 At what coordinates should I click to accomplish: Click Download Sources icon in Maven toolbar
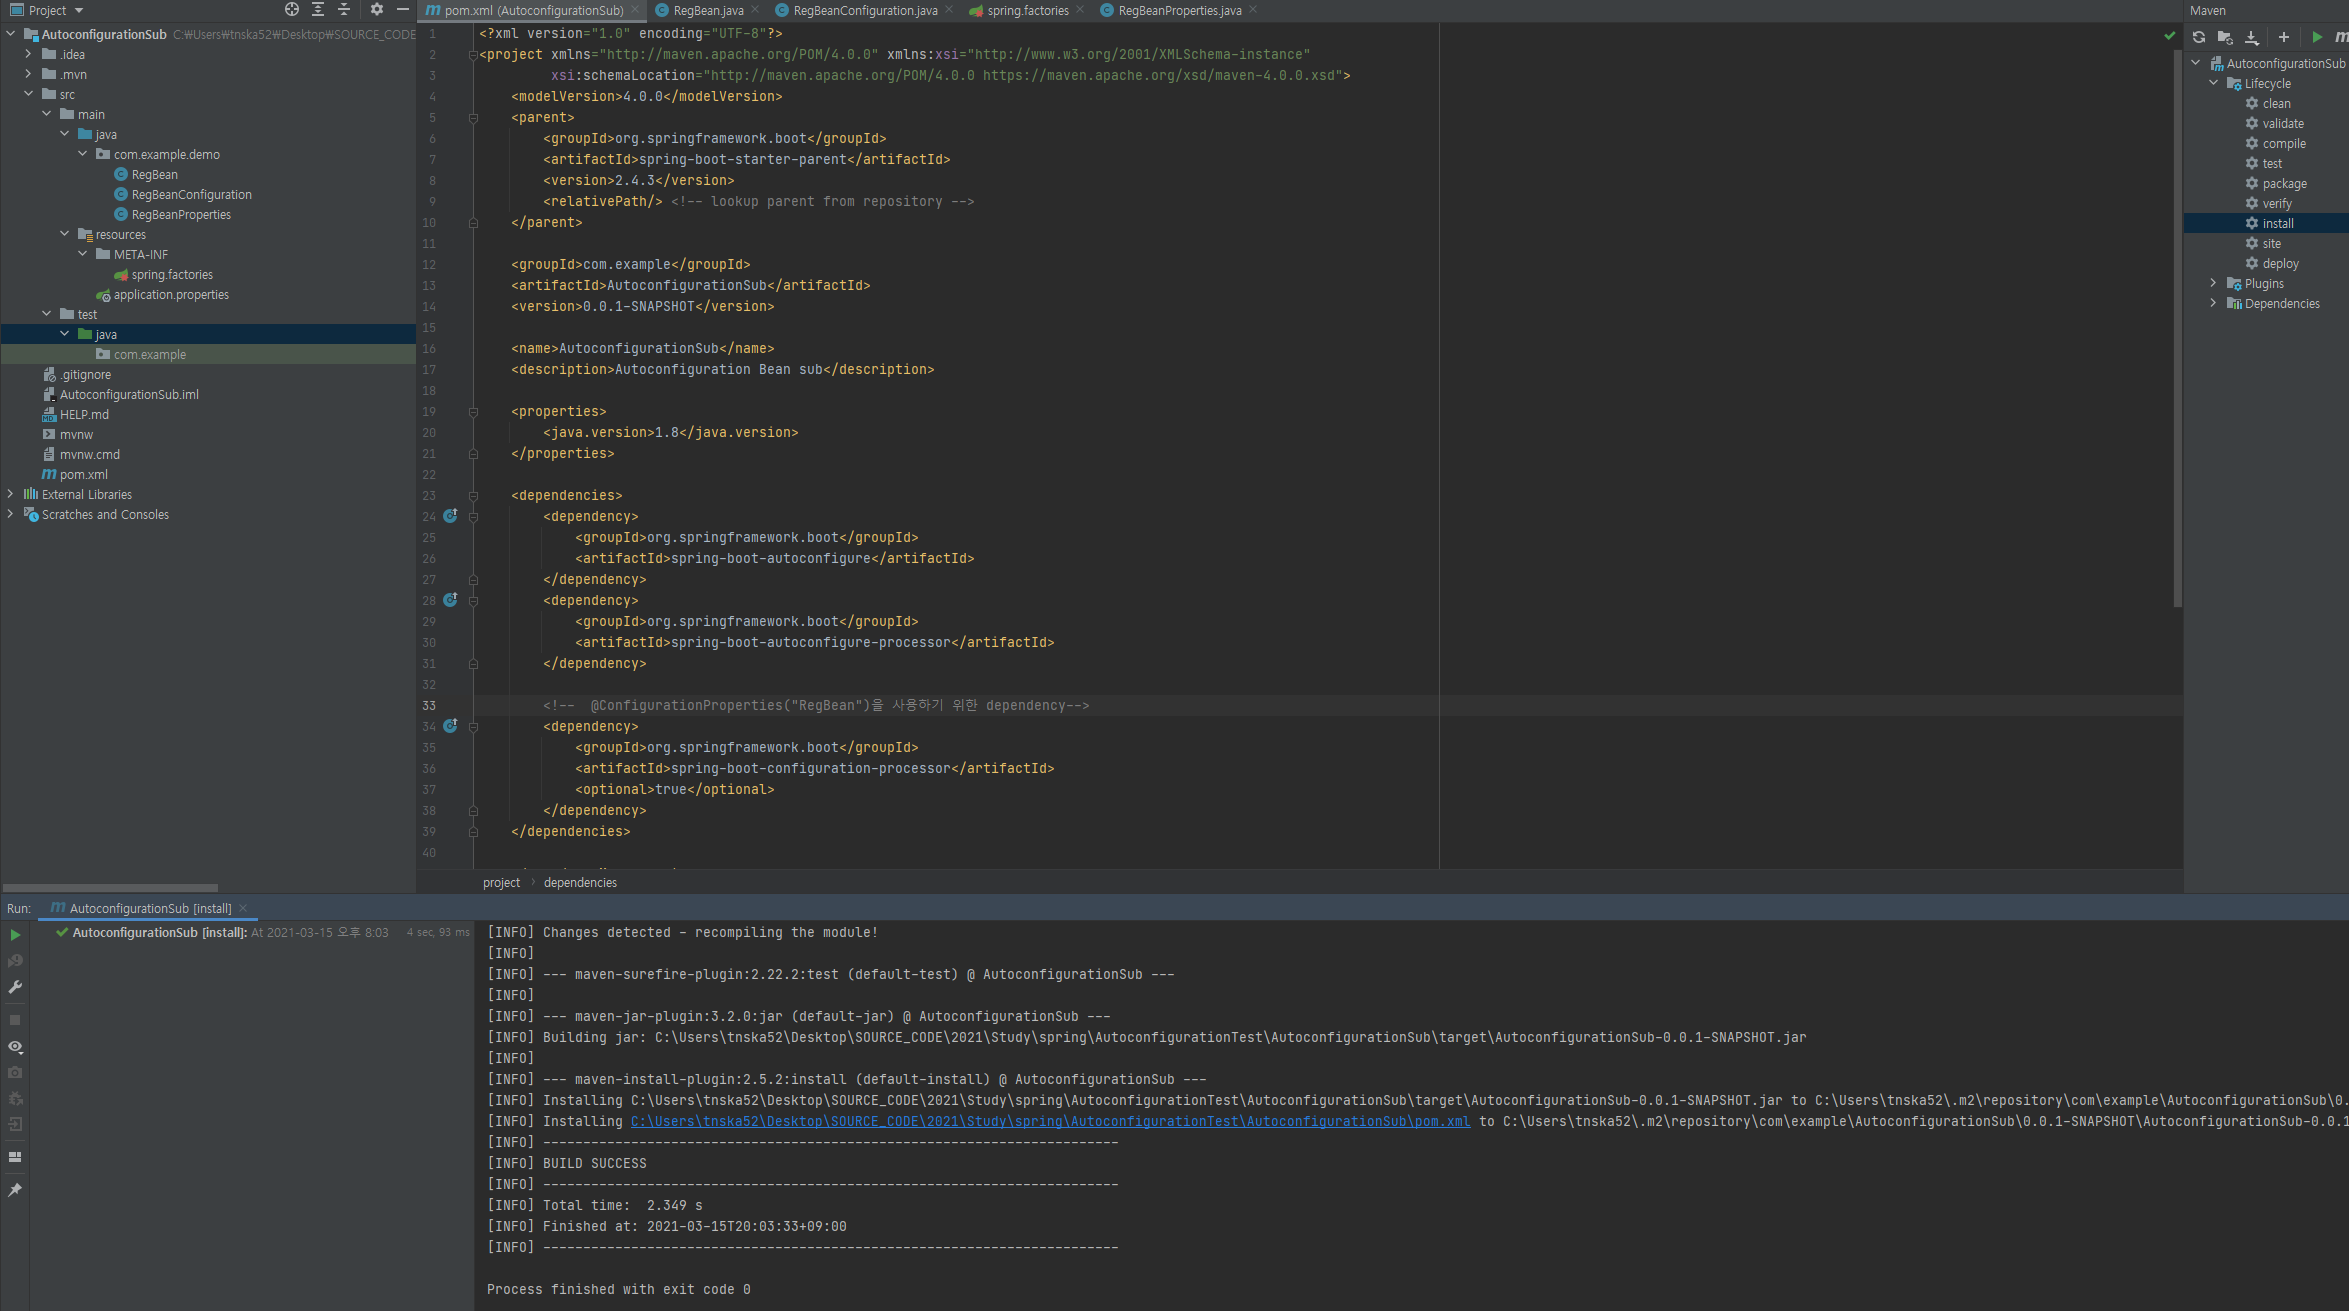(2252, 37)
